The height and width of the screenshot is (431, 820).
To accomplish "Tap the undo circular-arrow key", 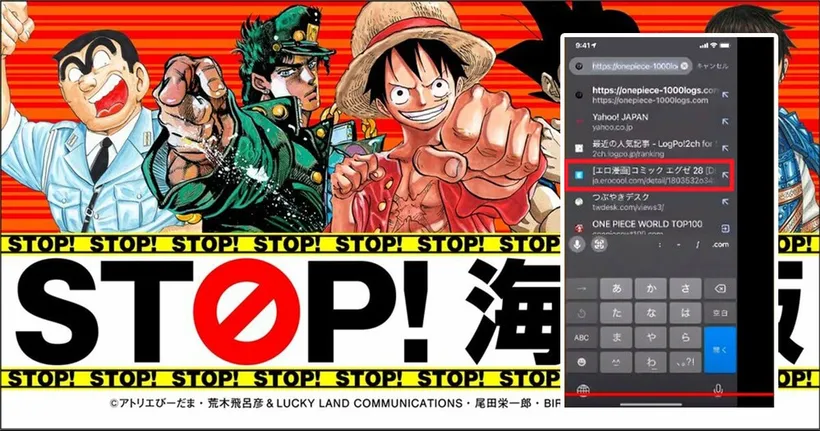I will tap(582, 313).
